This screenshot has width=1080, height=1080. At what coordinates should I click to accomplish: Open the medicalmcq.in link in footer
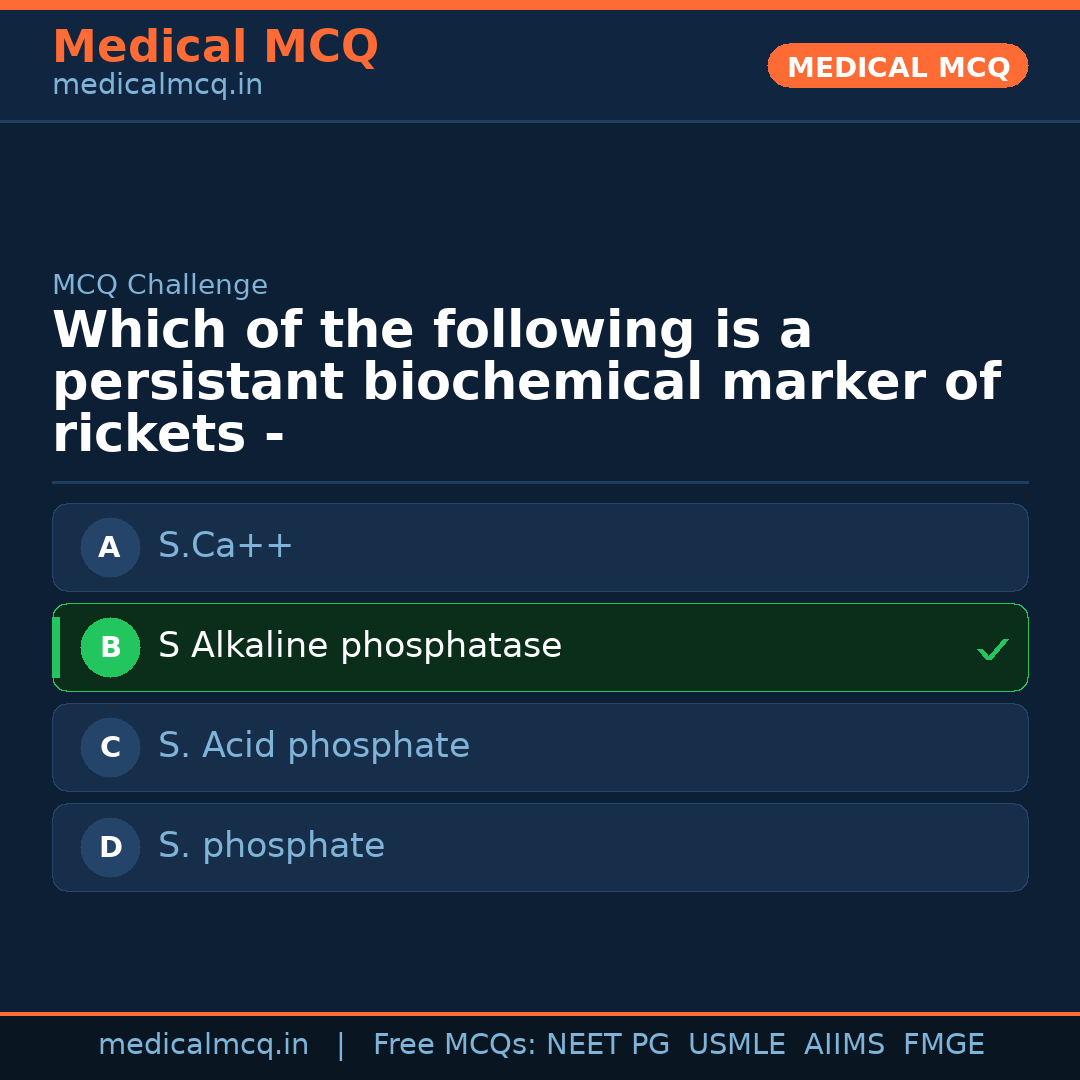pos(203,1045)
